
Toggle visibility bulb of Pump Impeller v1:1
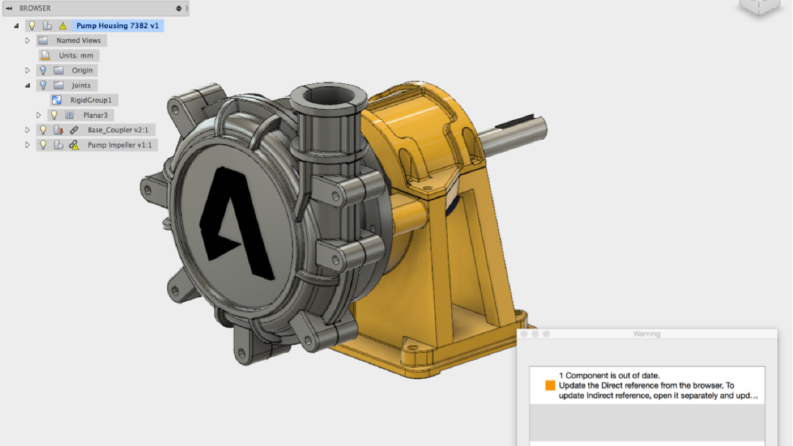[43, 145]
